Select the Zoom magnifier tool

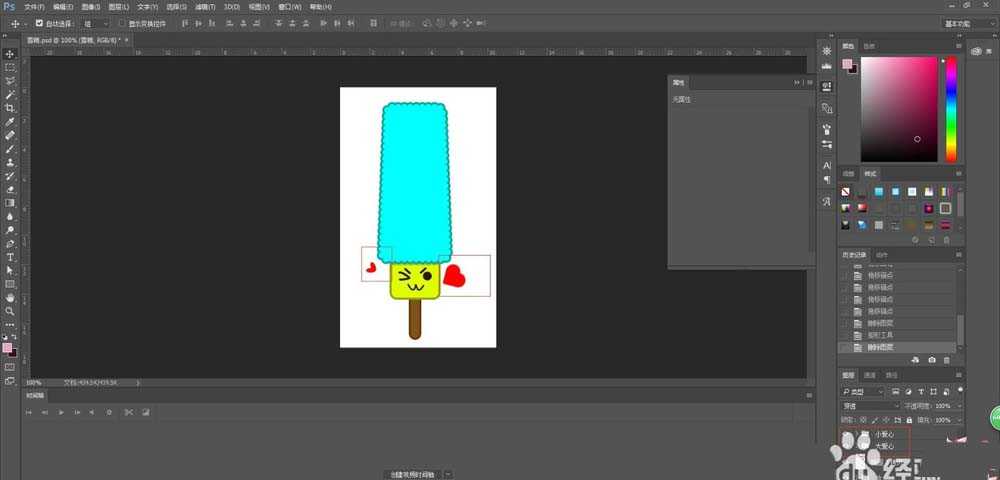pos(10,311)
